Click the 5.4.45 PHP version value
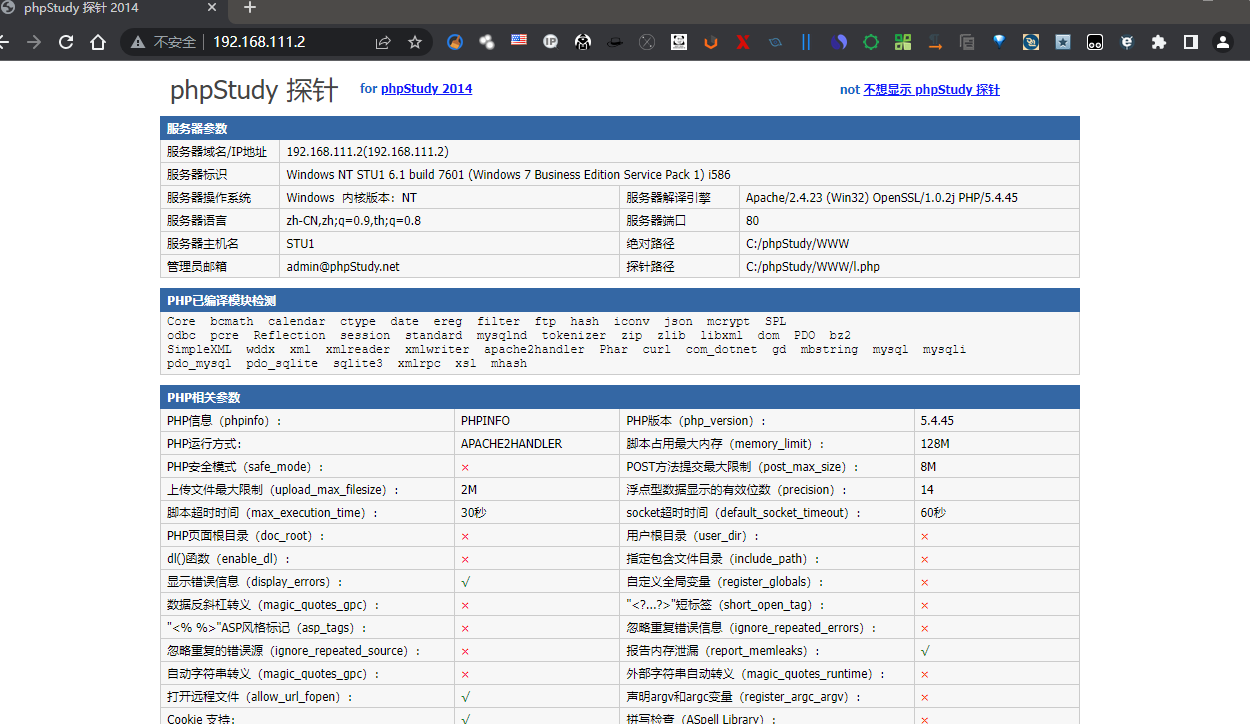 pos(939,421)
